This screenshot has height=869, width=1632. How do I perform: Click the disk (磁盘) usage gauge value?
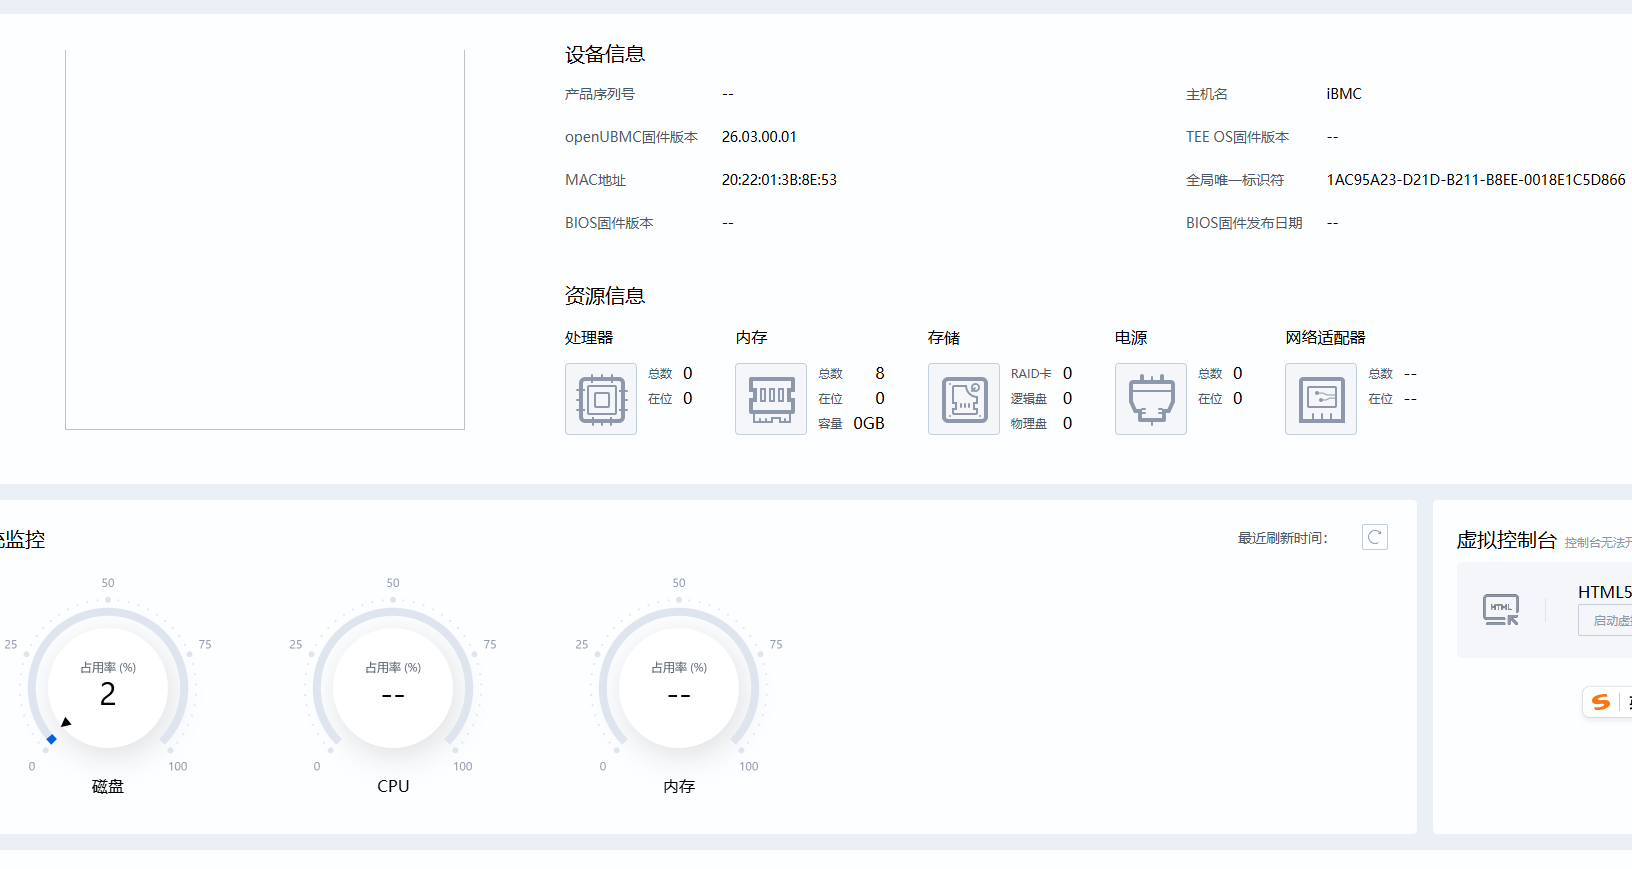(x=108, y=694)
